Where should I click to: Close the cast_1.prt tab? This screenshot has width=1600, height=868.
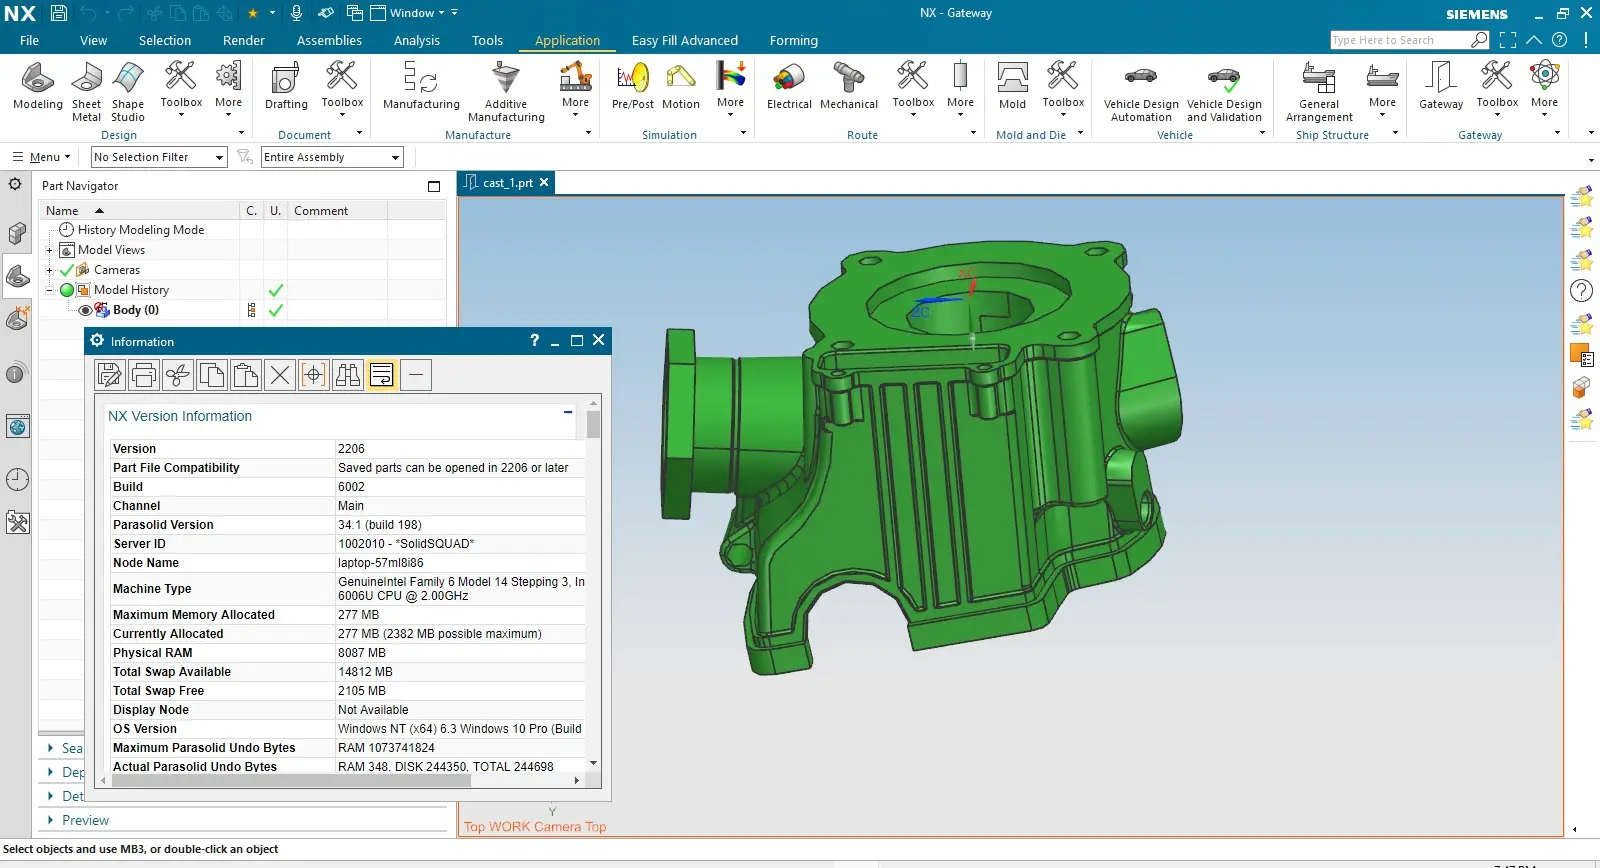click(544, 182)
